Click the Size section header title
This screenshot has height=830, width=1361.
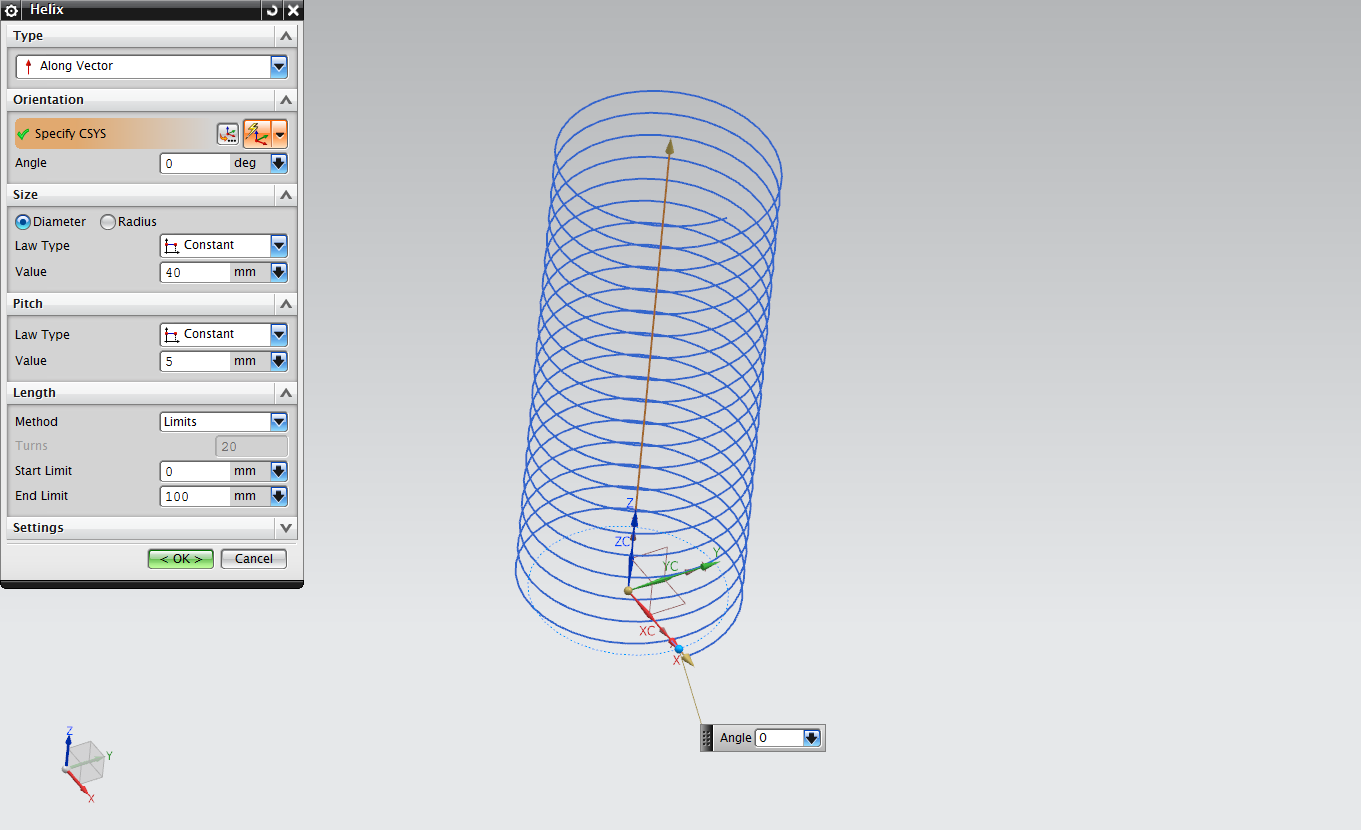(x=26, y=195)
